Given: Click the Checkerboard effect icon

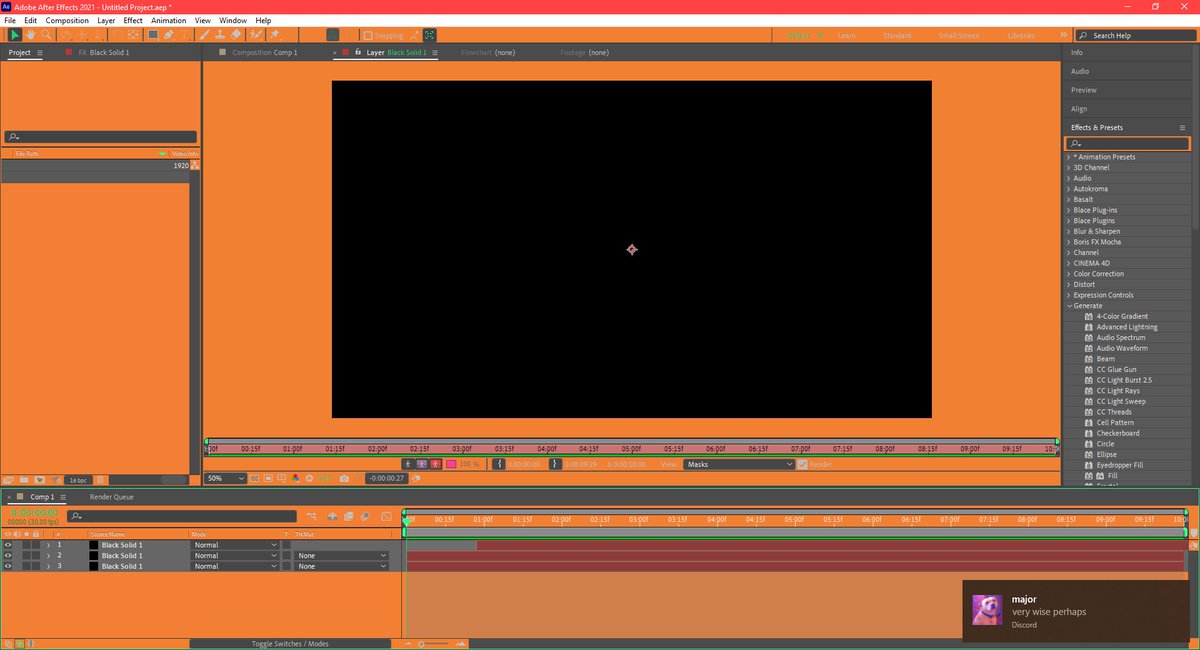Looking at the screenshot, I should (x=1089, y=433).
